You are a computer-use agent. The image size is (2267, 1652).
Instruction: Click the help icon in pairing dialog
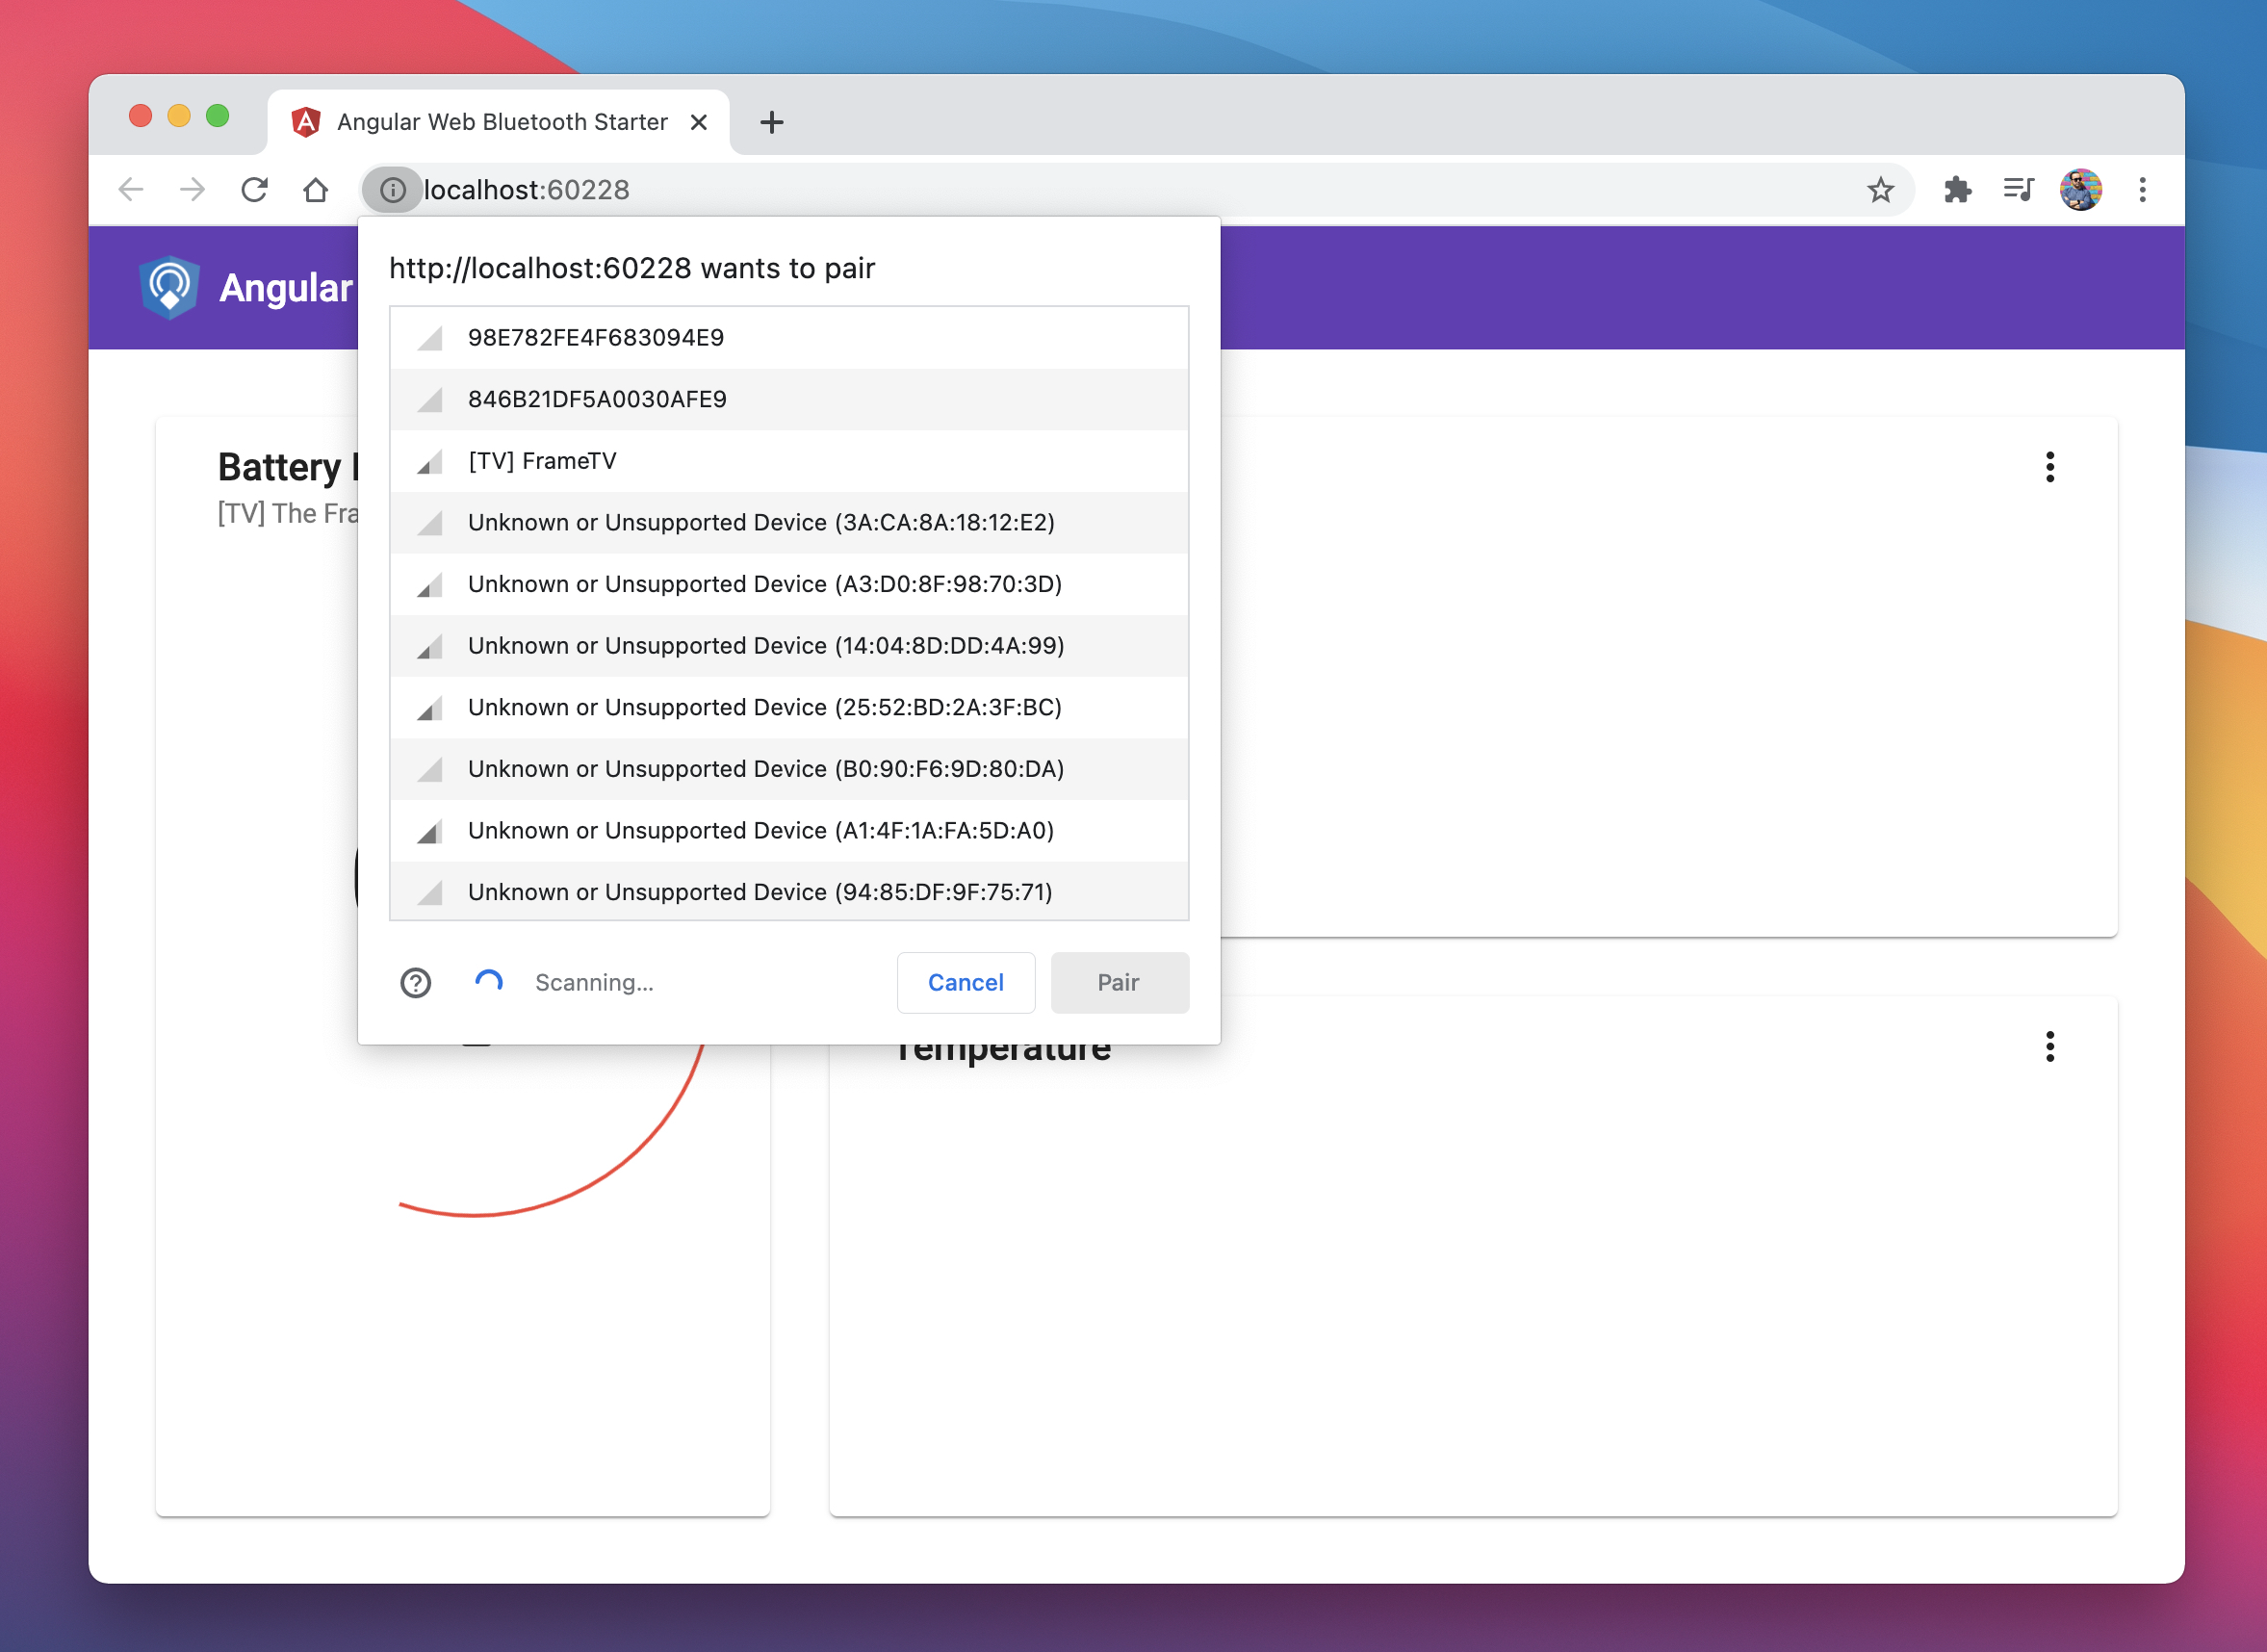(415, 983)
